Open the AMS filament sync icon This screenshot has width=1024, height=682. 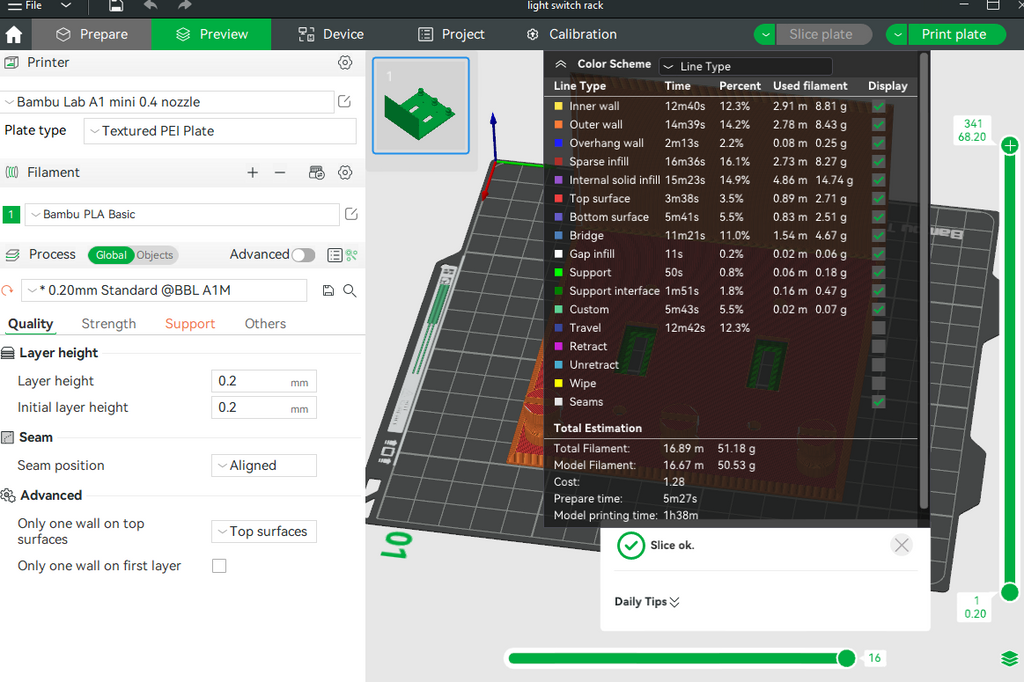pos(317,172)
